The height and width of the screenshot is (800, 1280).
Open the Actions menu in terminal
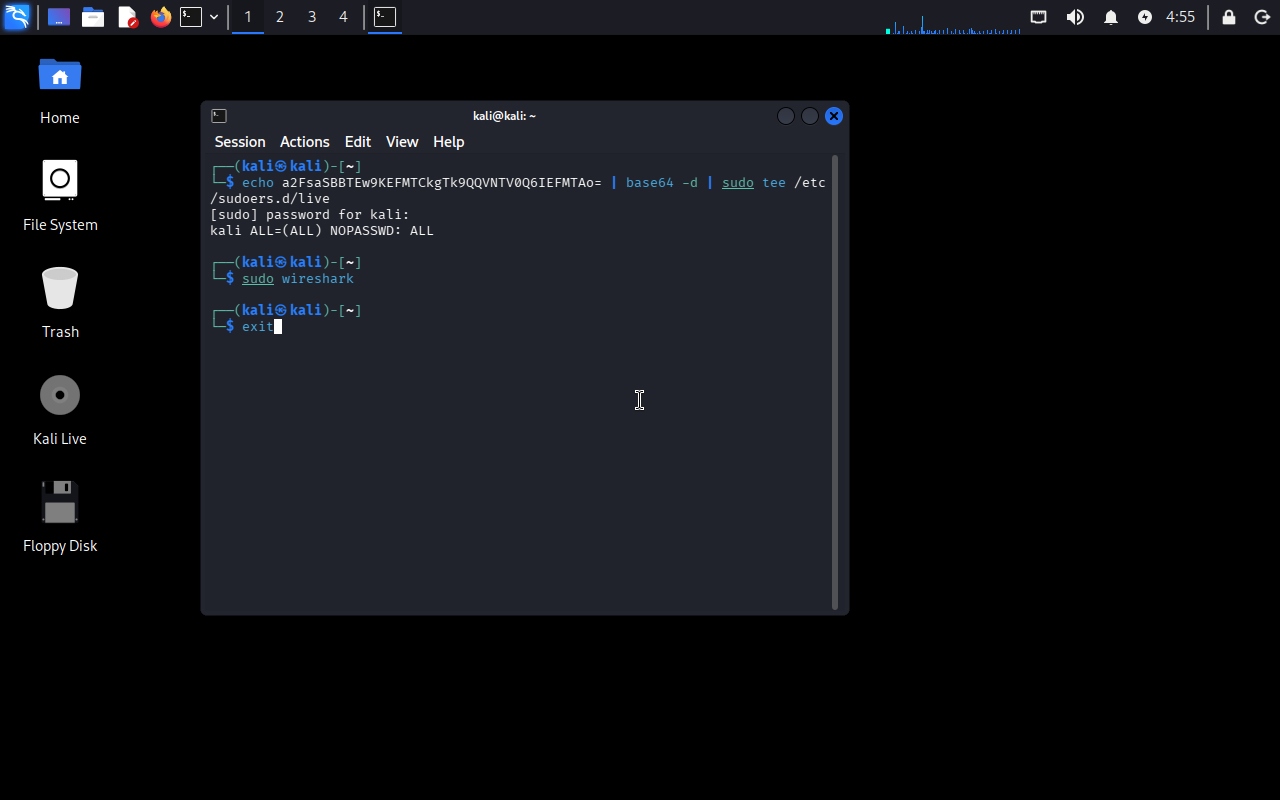pyautogui.click(x=304, y=142)
